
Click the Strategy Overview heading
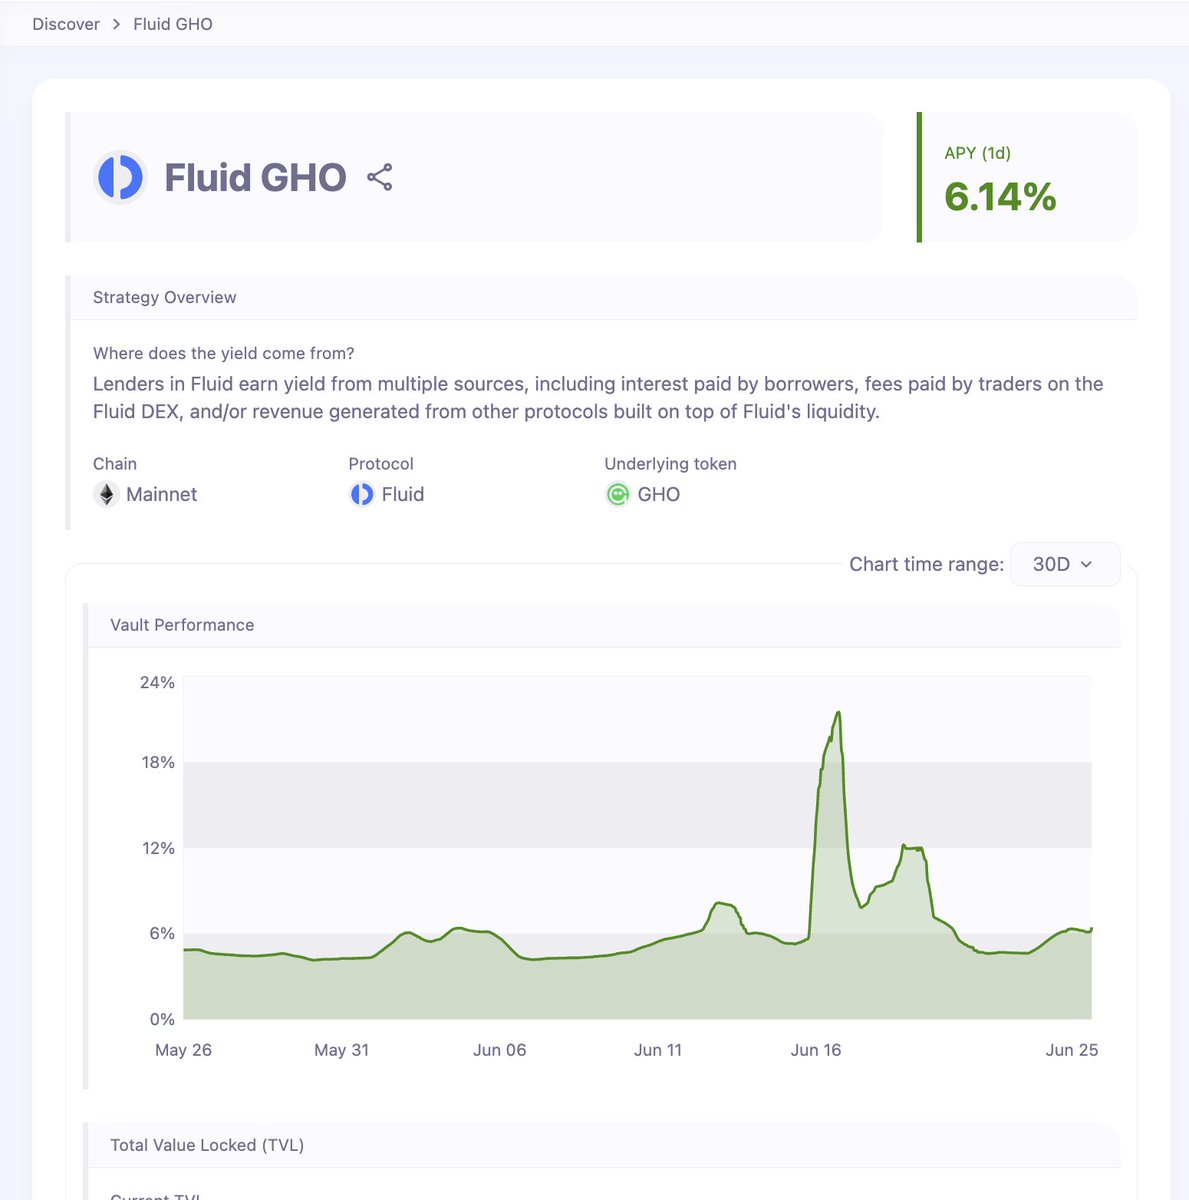point(164,297)
